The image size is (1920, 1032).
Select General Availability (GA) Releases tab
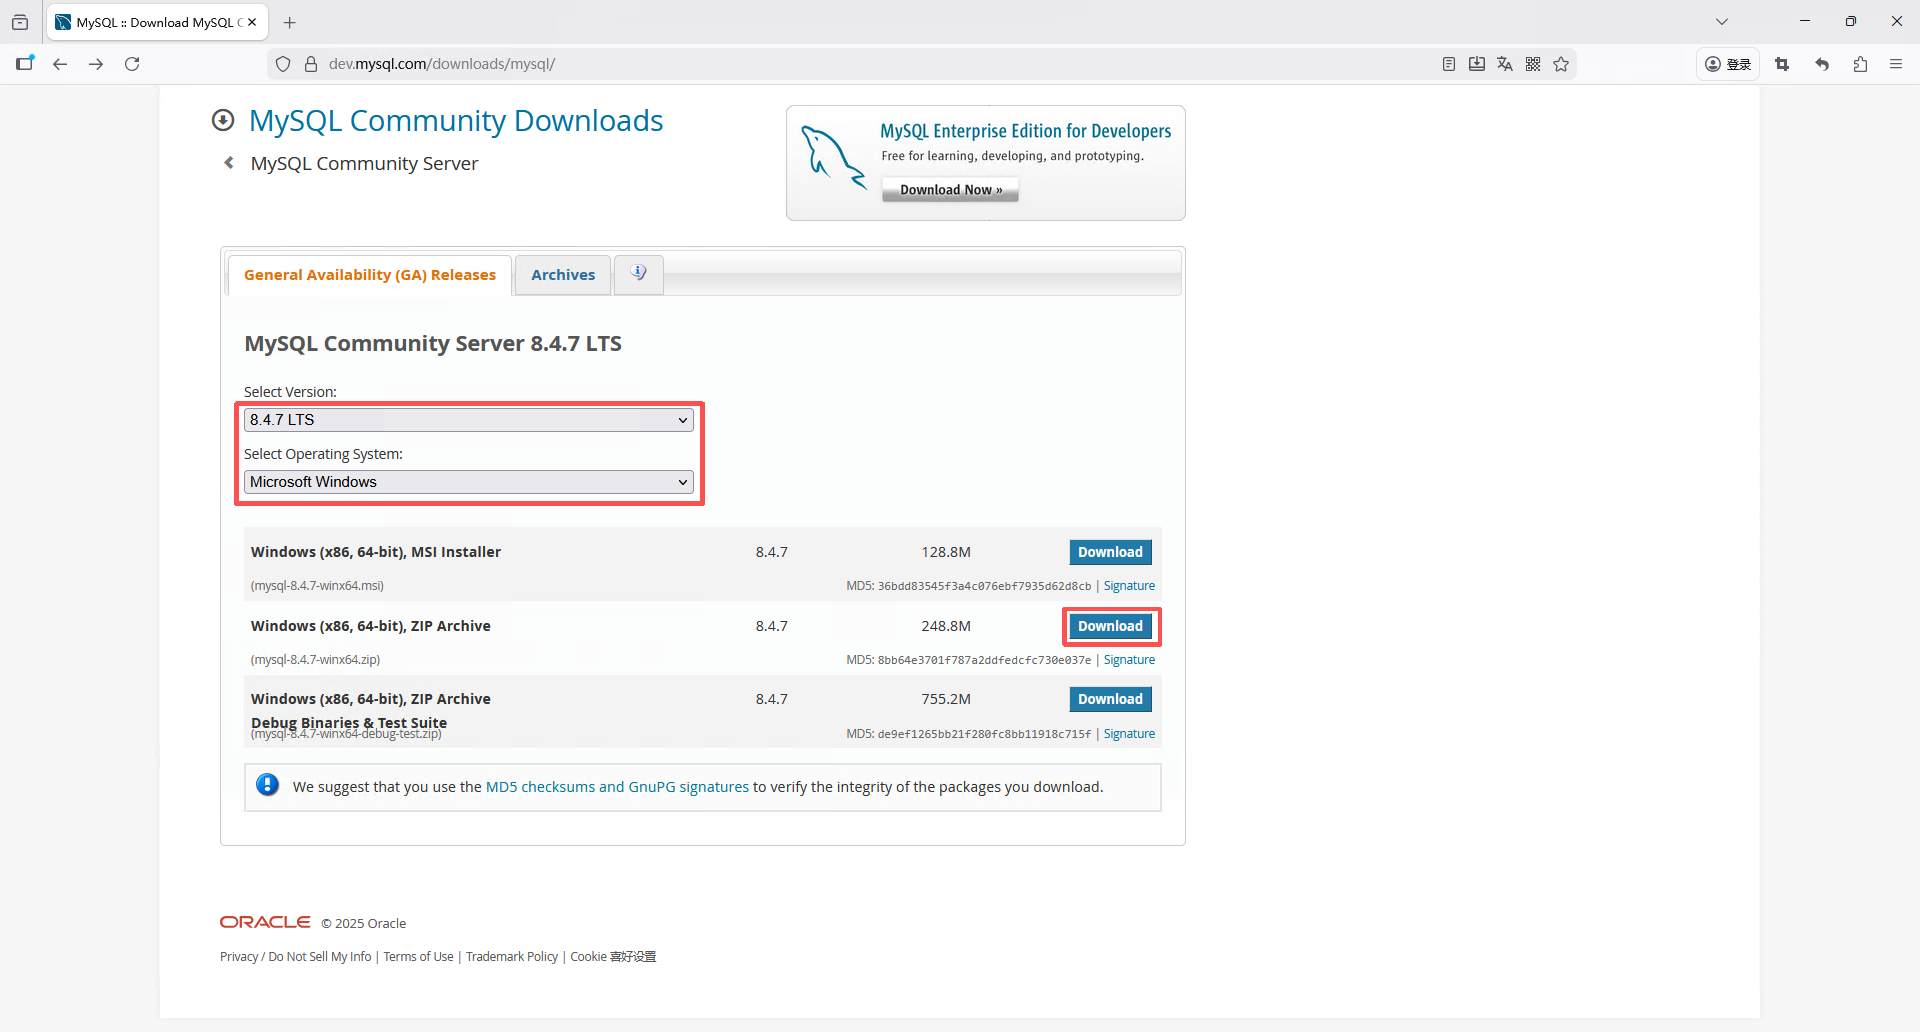pyautogui.click(x=370, y=275)
